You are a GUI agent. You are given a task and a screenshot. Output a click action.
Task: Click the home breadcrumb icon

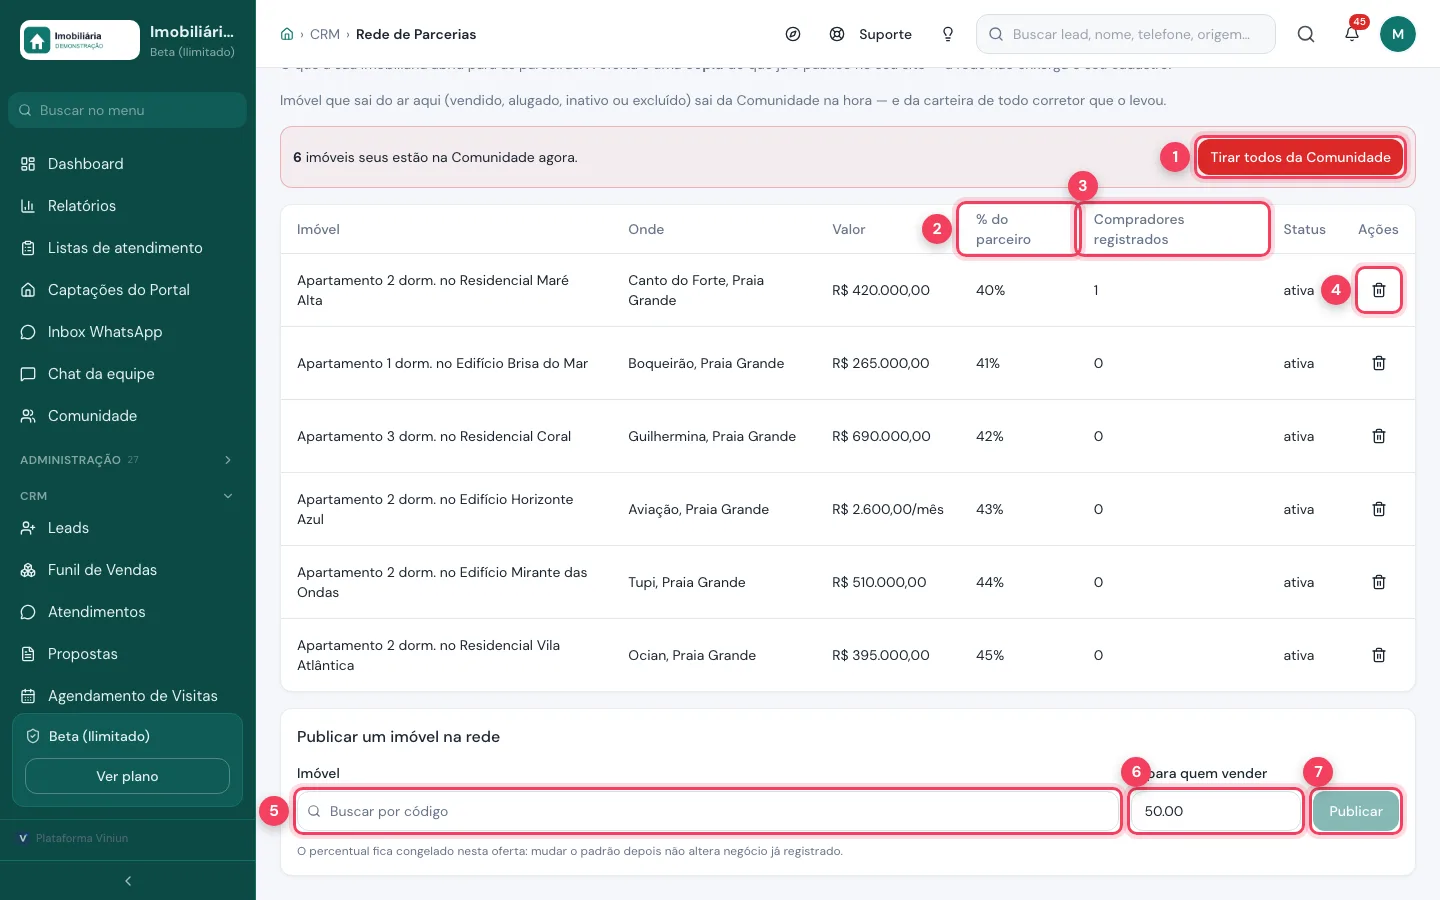287,34
